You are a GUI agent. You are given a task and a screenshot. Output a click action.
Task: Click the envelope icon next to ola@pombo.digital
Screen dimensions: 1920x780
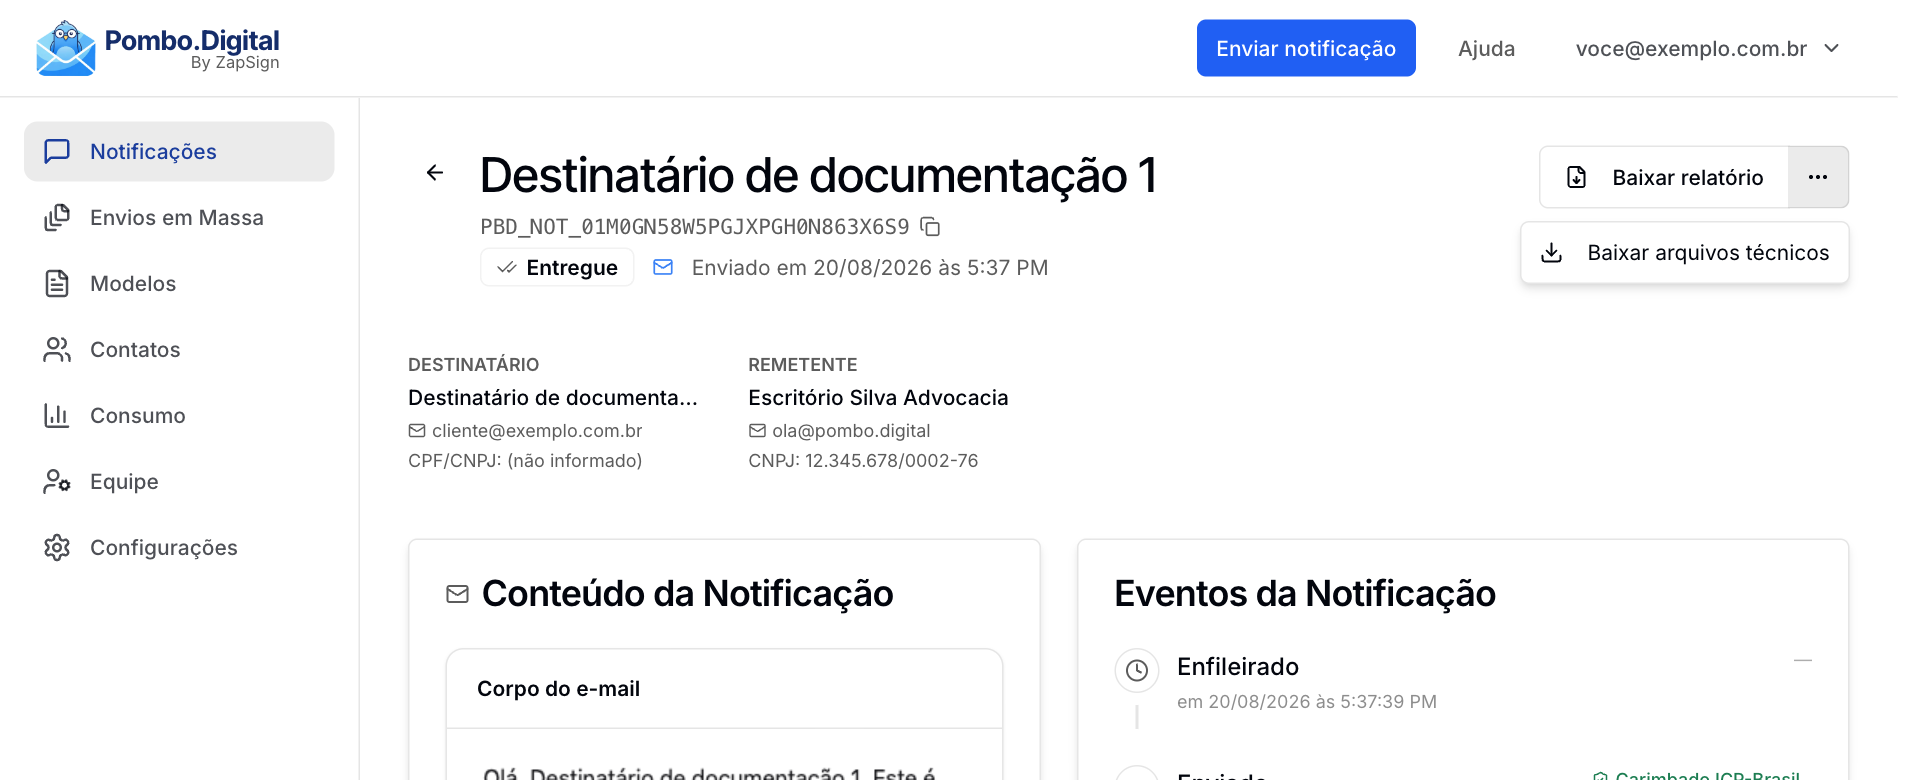point(757,430)
